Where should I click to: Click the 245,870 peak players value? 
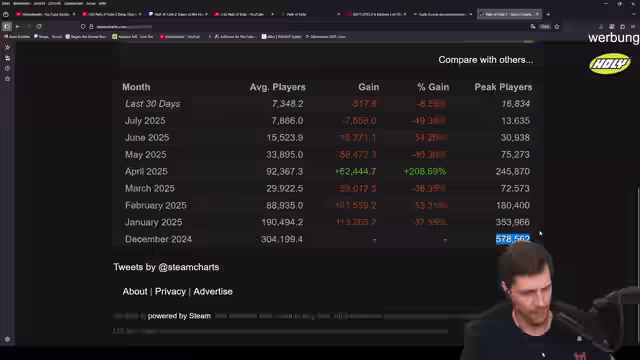(x=513, y=171)
